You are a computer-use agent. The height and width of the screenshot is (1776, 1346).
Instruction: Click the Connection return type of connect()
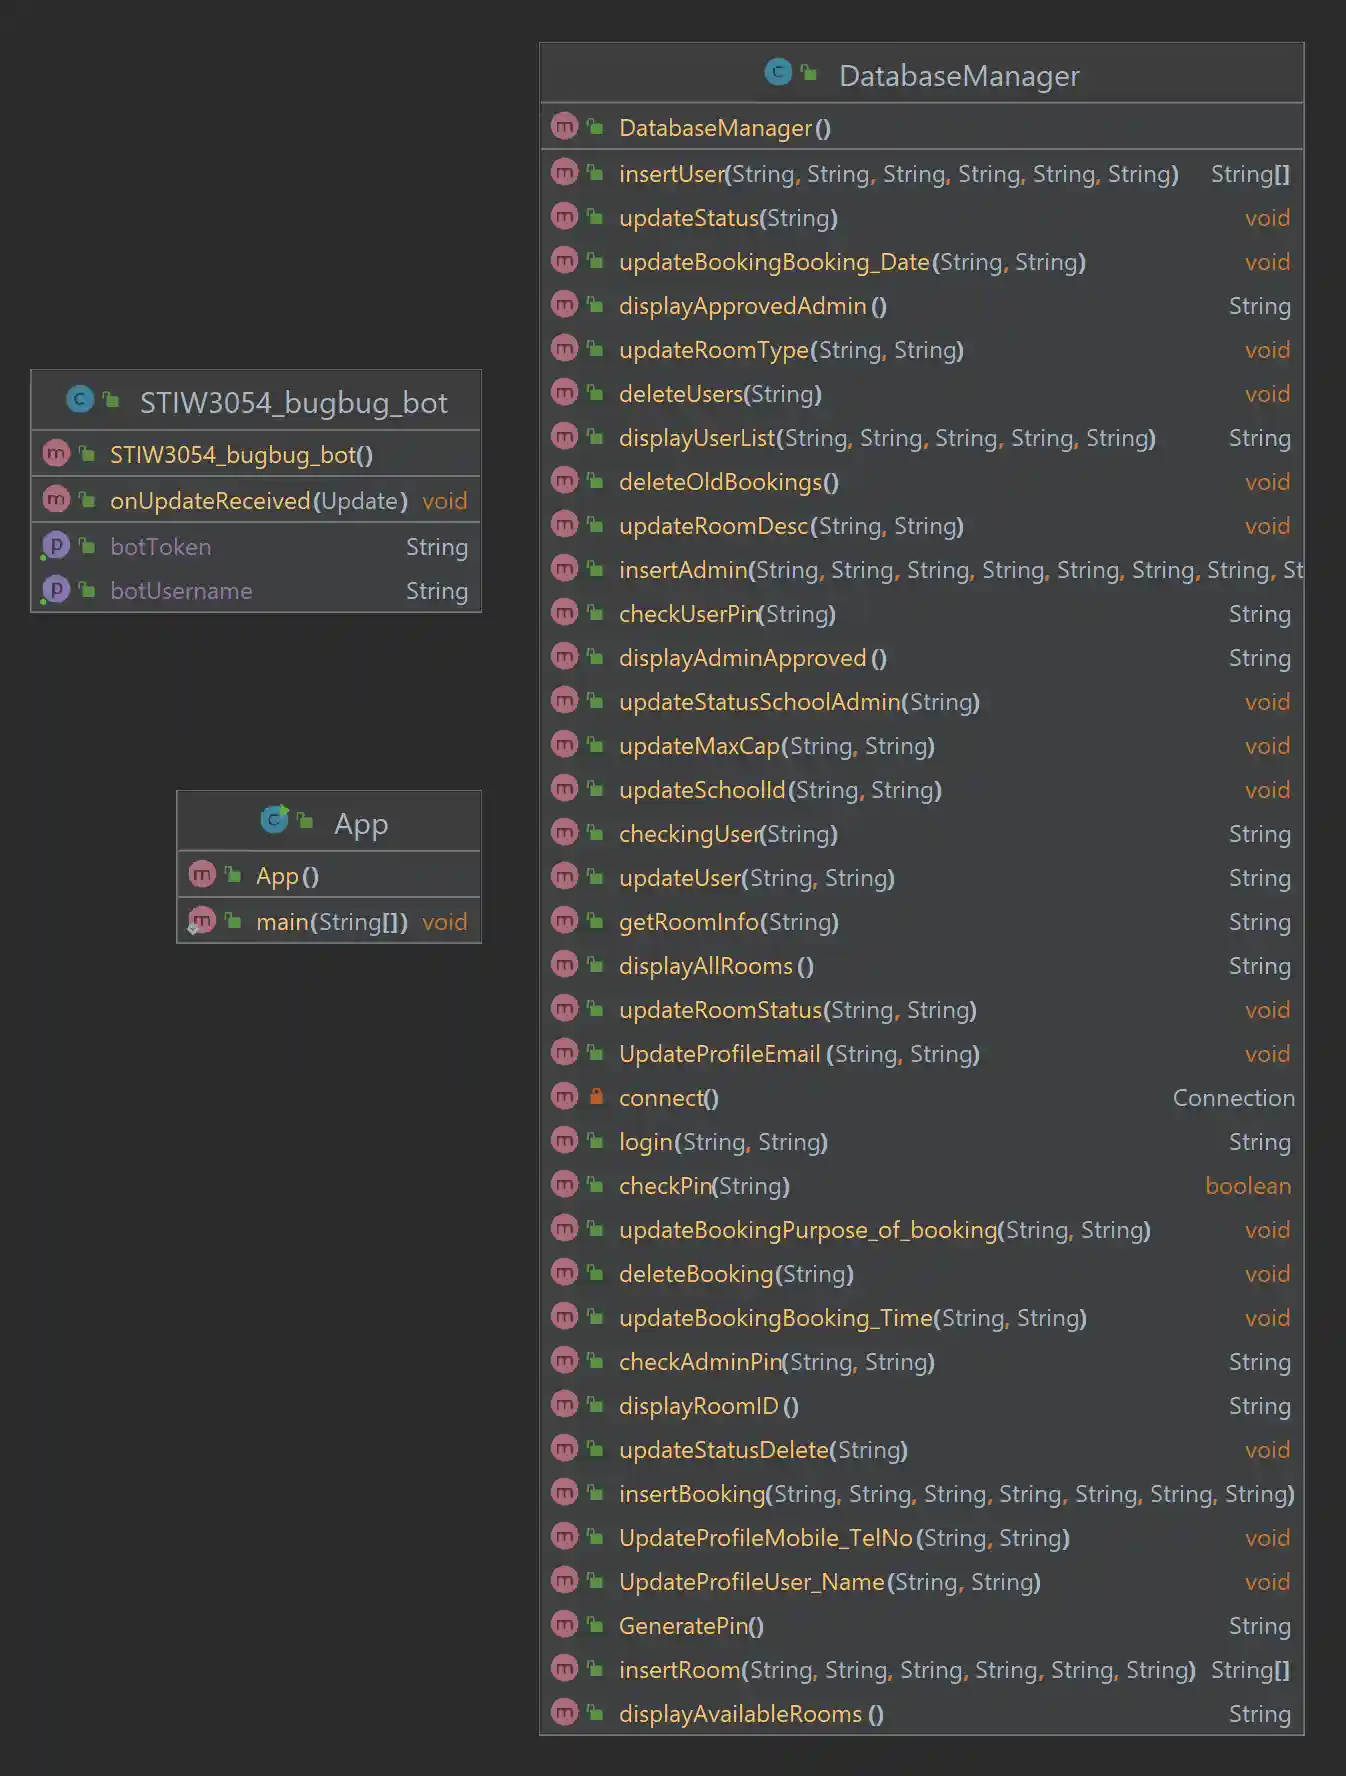(1233, 1098)
